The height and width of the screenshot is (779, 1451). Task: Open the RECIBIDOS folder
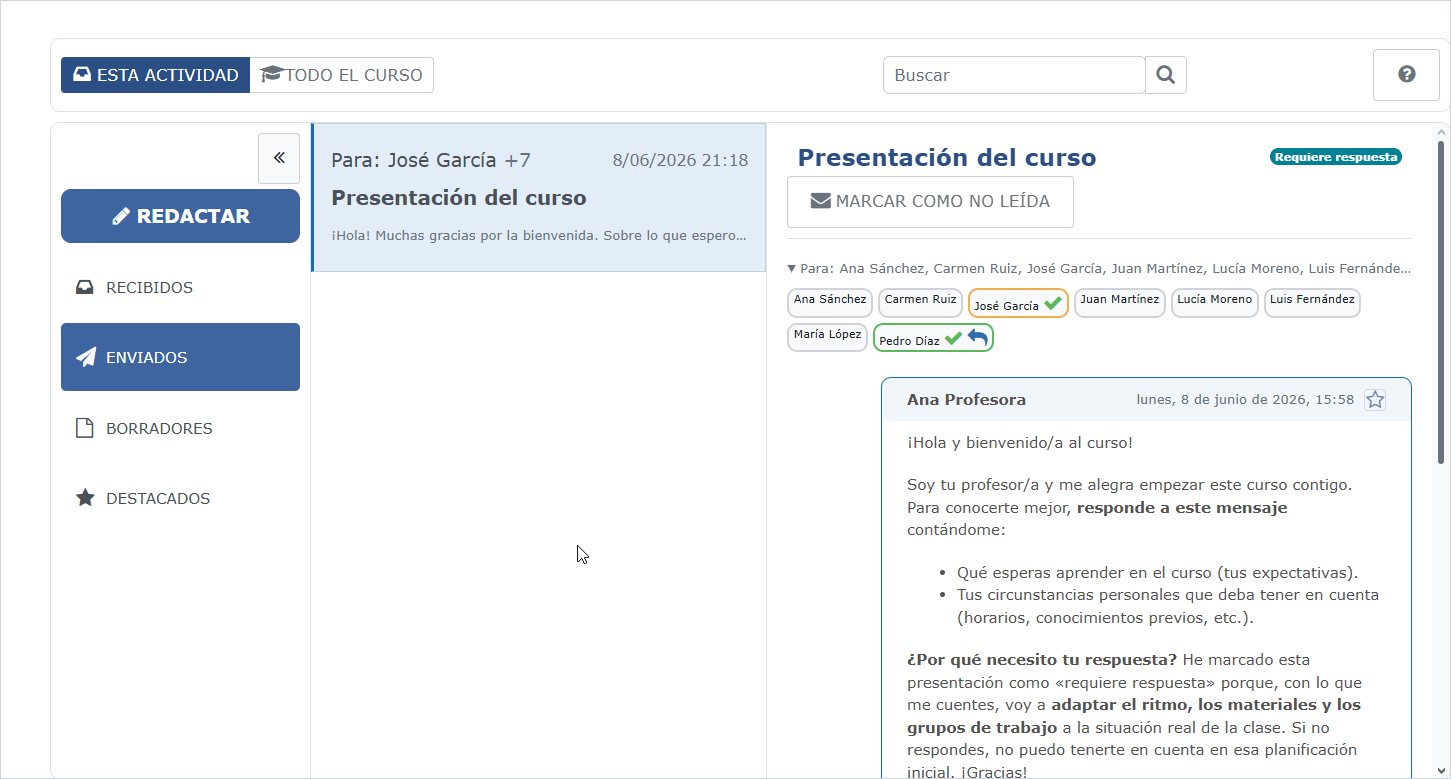coord(180,288)
